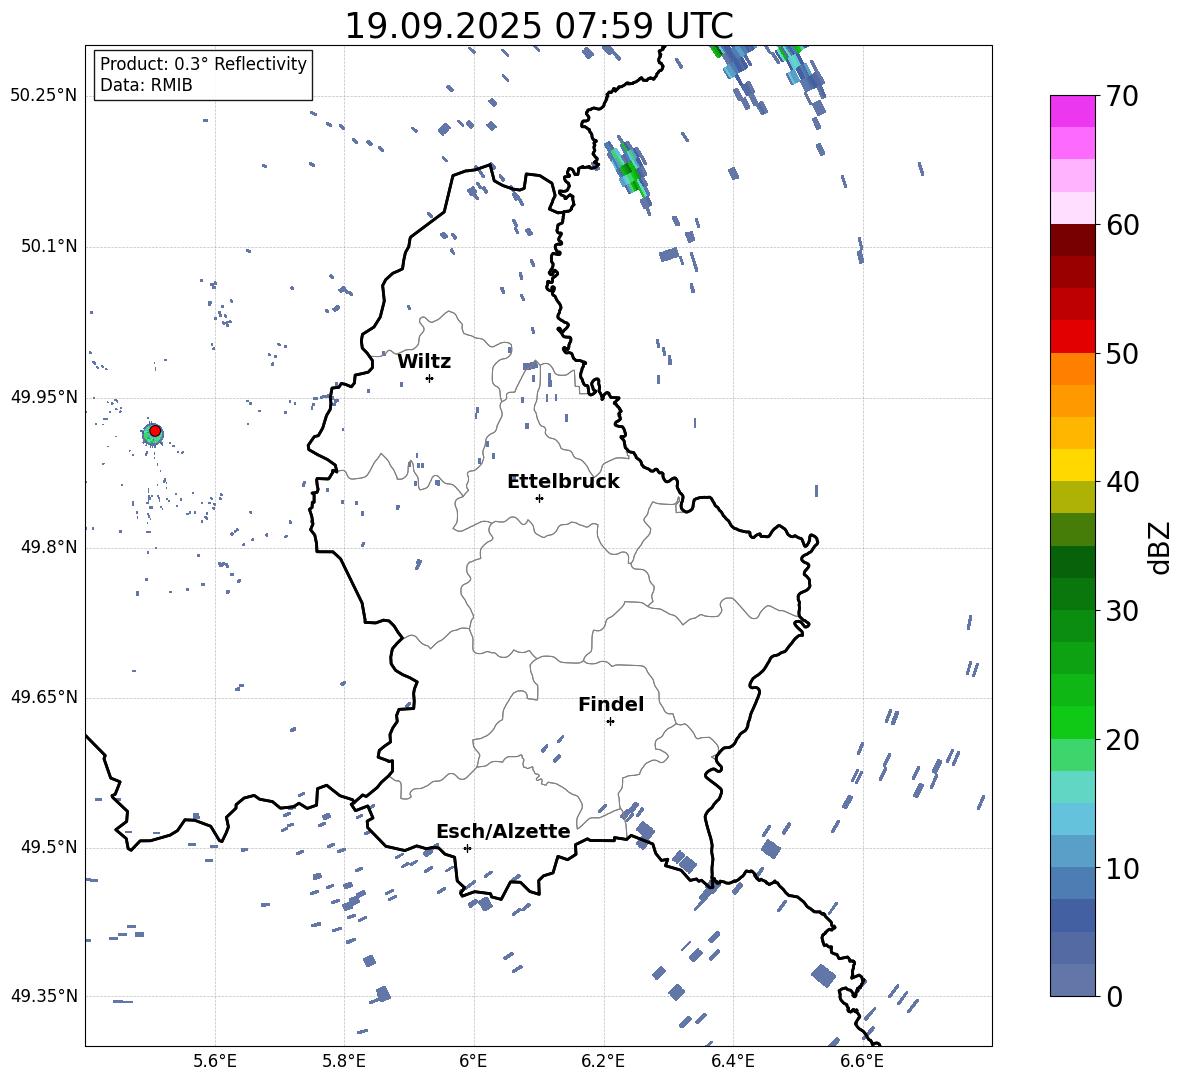This screenshot has height=1081, width=1184.
Task: Click the dBZ colorbar axis label
Action: pyautogui.click(x=1159, y=548)
